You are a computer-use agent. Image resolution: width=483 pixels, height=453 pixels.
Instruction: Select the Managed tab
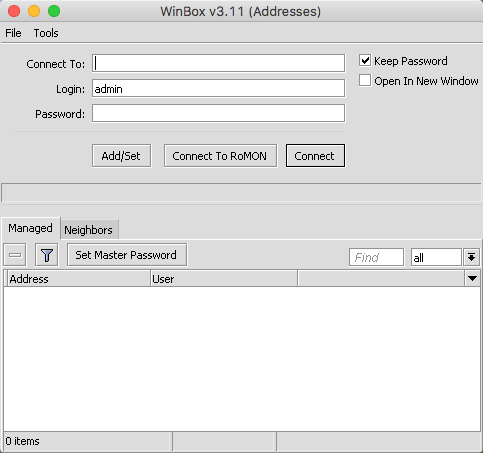pos(30,228)
